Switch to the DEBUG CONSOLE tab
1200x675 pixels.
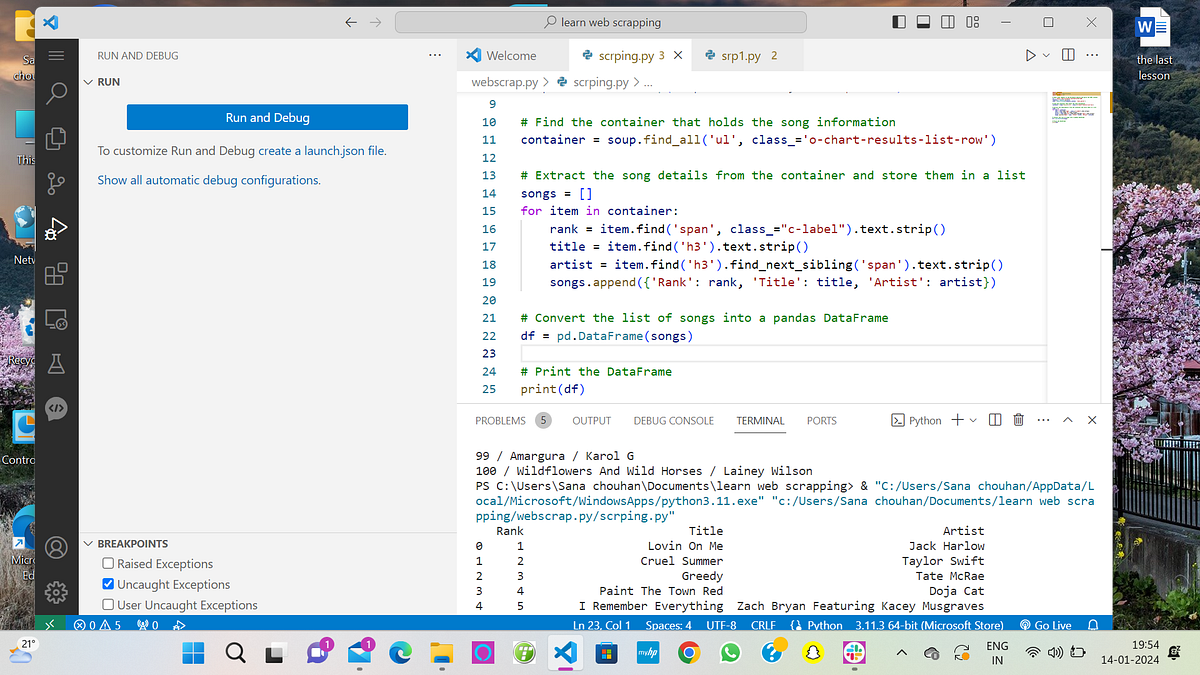(673, 421)
